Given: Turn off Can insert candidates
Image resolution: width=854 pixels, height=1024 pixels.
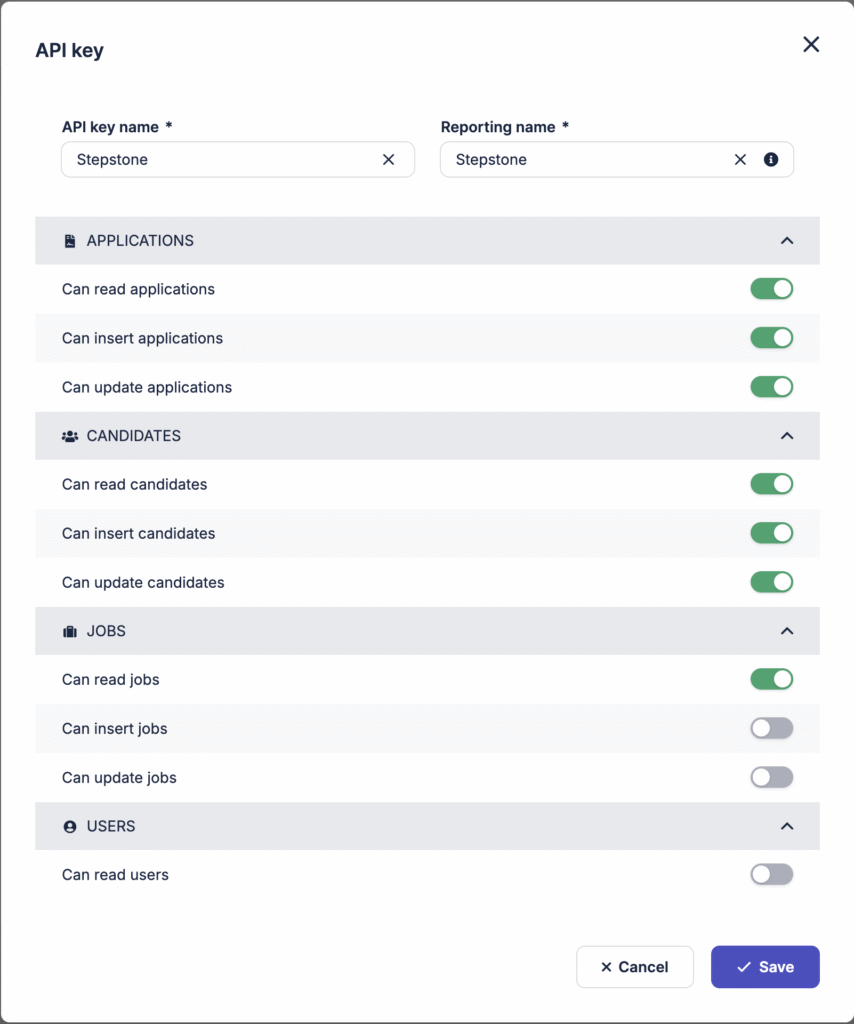Looking at the screenshot, I should pyautogui.click(x=771, y=533).
